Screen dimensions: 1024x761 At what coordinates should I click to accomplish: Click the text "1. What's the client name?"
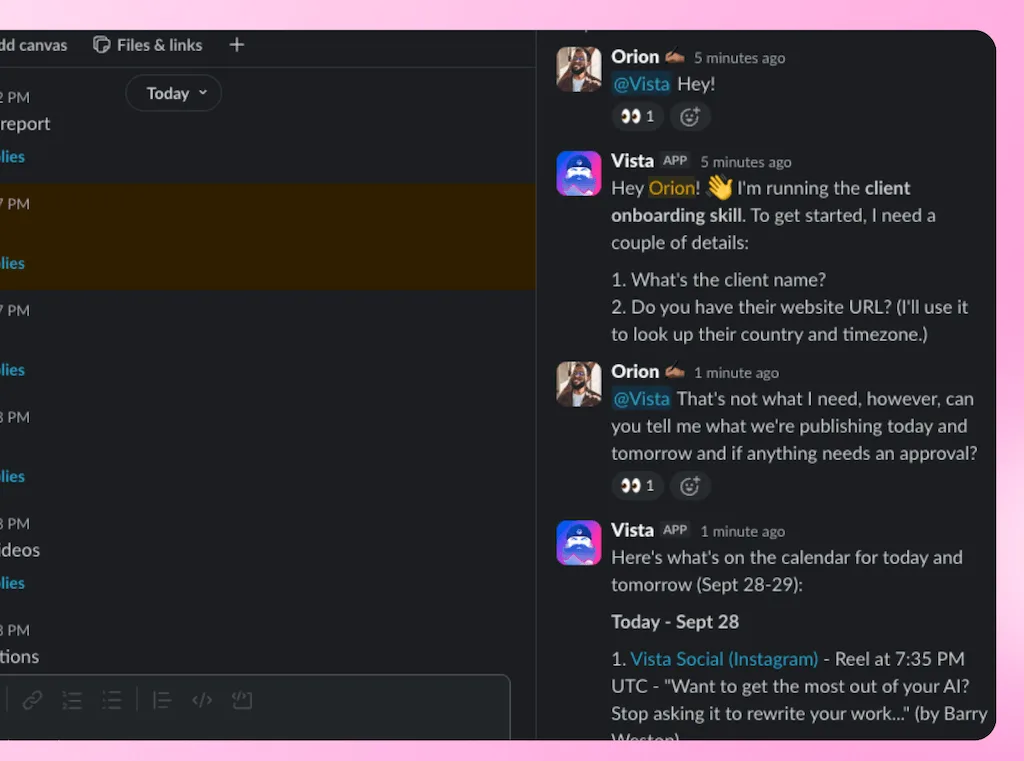[718, 280]
